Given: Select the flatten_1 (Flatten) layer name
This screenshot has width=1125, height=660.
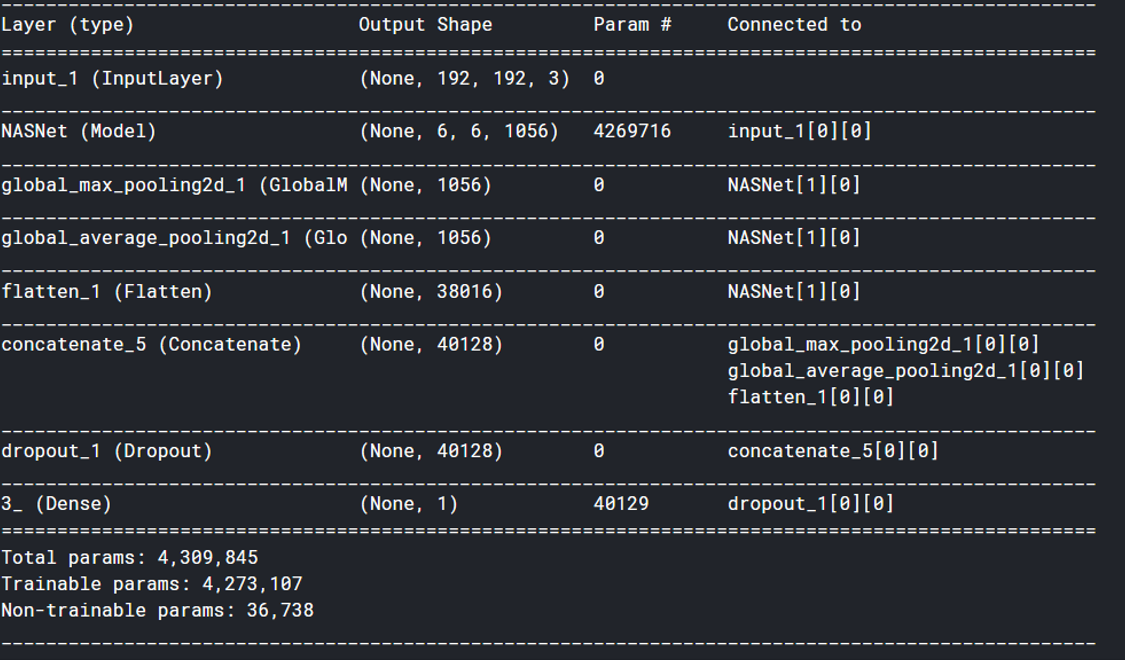Looking at the screenshot, I should coord(107,292).
